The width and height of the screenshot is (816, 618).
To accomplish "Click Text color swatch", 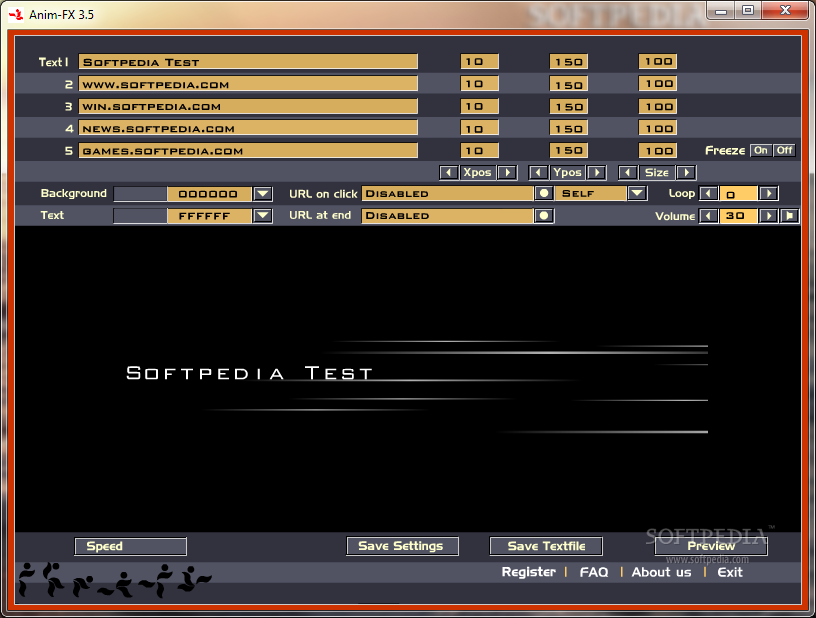I will pyautogui.click(x=140, y=216).
